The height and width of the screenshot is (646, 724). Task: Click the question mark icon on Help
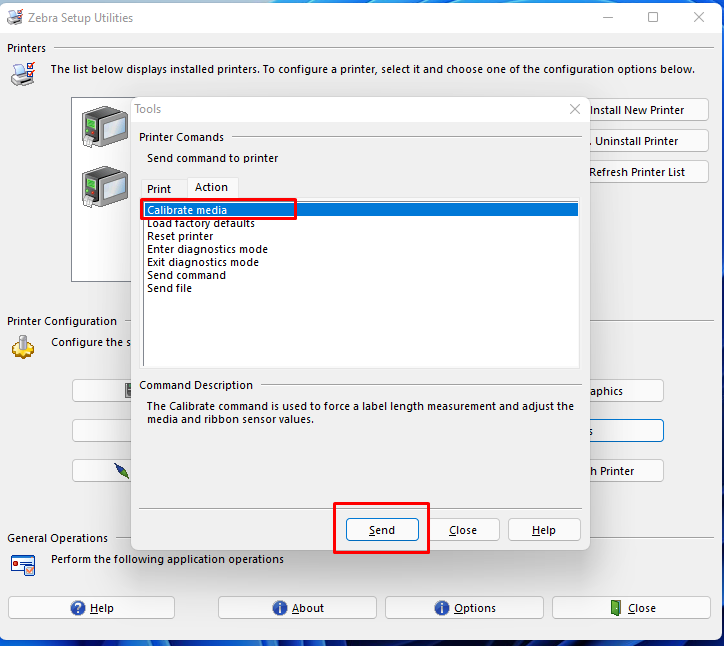(78, 608)
